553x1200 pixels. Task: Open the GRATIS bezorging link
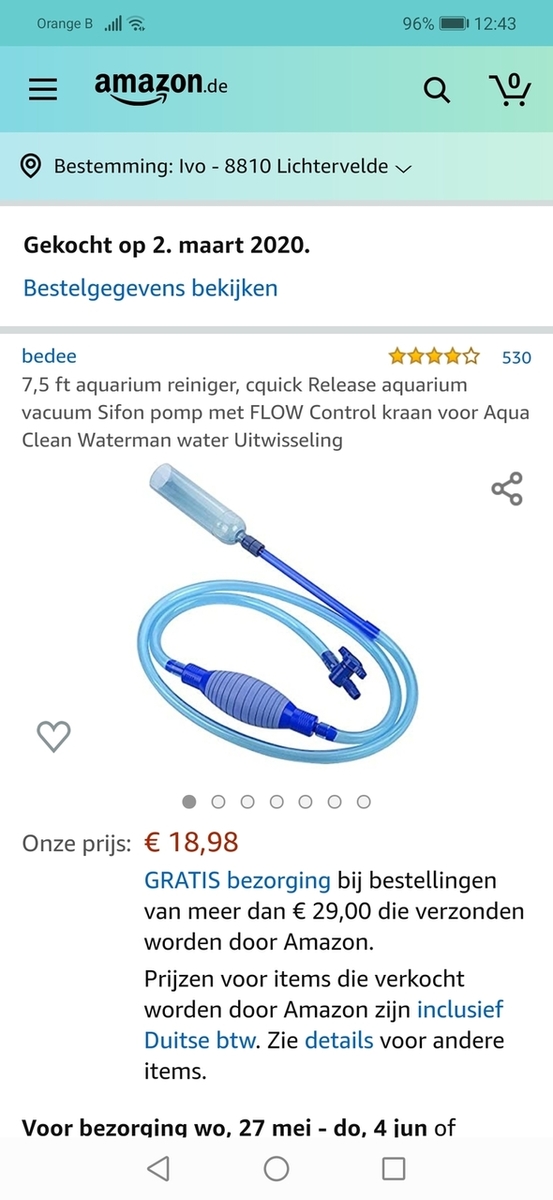point(237,881)
